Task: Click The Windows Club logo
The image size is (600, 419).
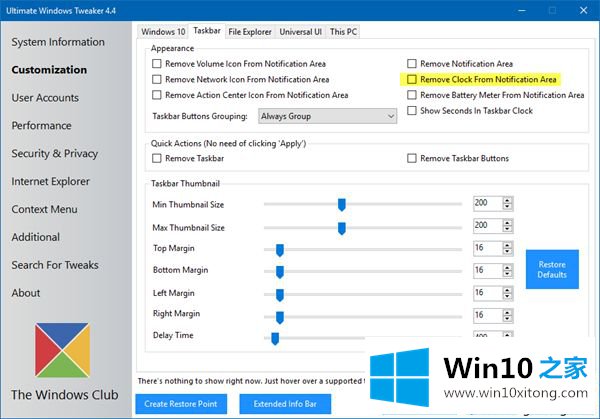Action: [x=62, y=350]
